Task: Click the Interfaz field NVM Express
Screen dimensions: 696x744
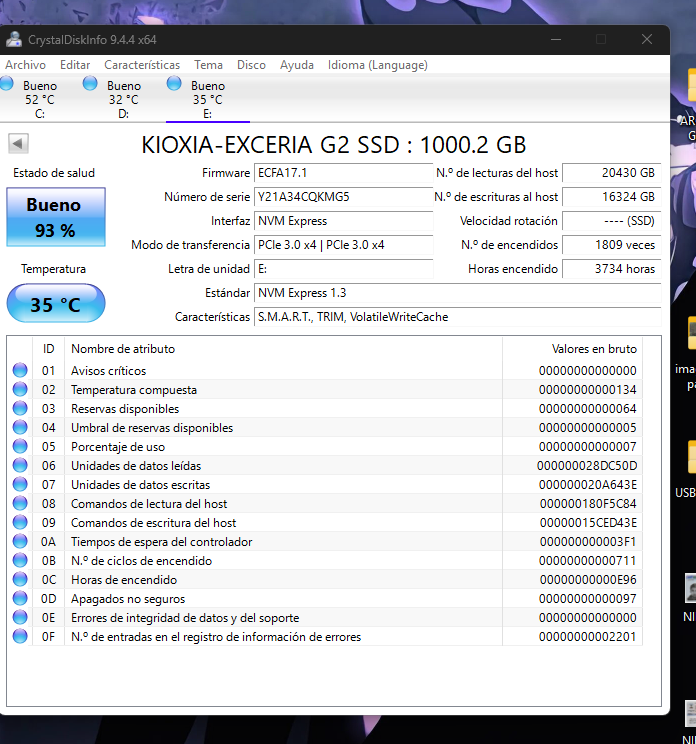Action: 343,221
